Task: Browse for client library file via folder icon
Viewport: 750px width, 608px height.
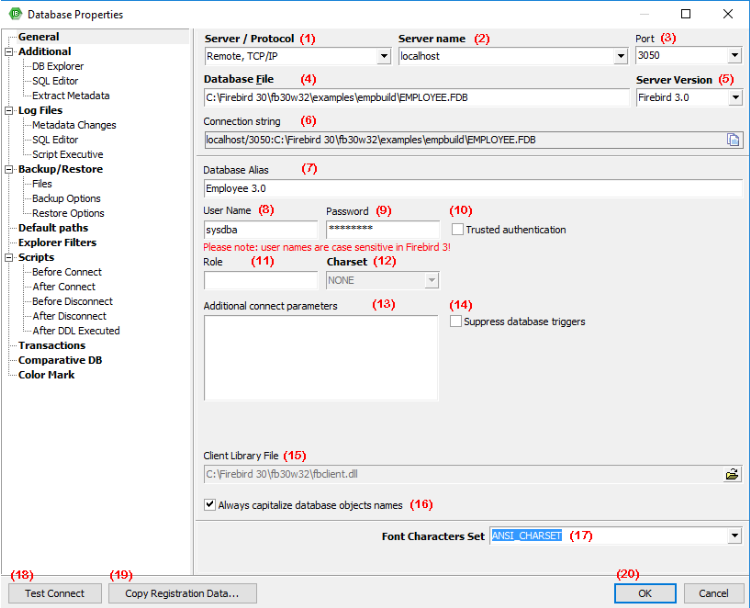Action: [x=732, y=475]
